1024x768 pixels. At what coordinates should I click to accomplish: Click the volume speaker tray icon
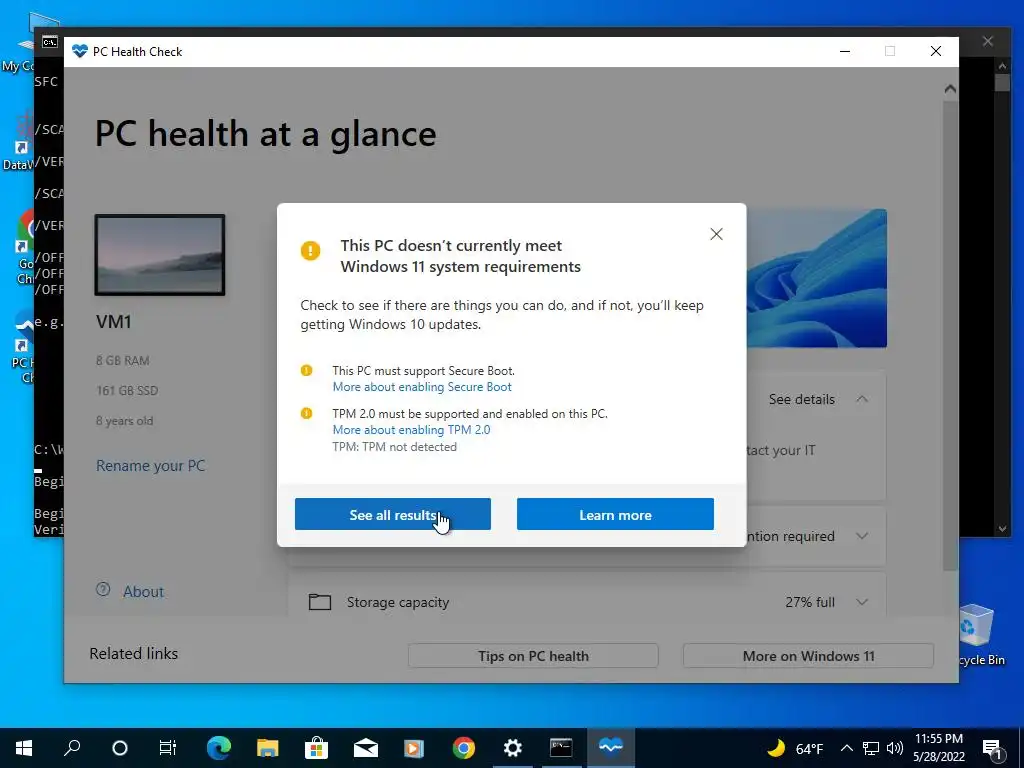click(895, 748)
